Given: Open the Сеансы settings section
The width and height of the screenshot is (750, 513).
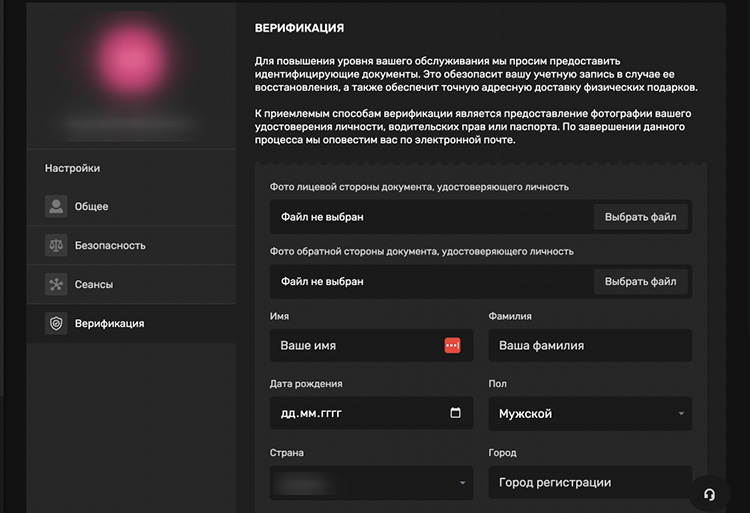Looking at the screenshot, I should [x=131, y=284].
